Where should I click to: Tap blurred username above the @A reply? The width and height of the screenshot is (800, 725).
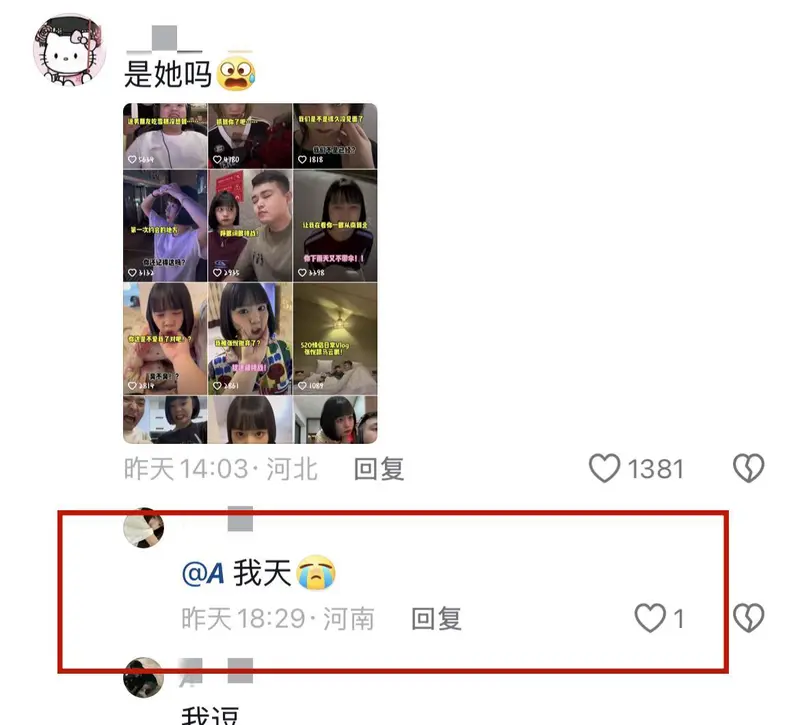click(x=240, y=519)
